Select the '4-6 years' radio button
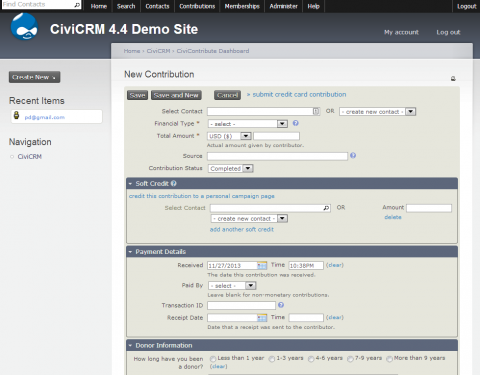 [311, 359]
